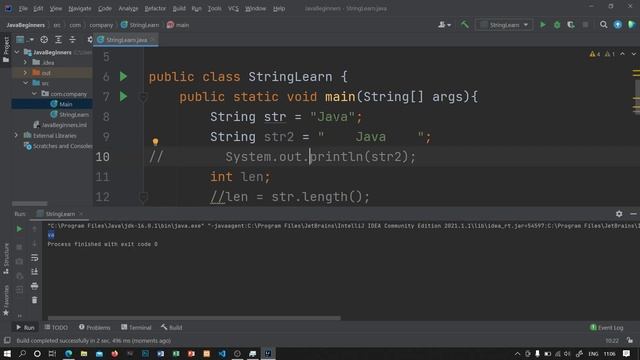Collapse the JavaBeginners project root node
640x360 pixels.
point(17,52)
